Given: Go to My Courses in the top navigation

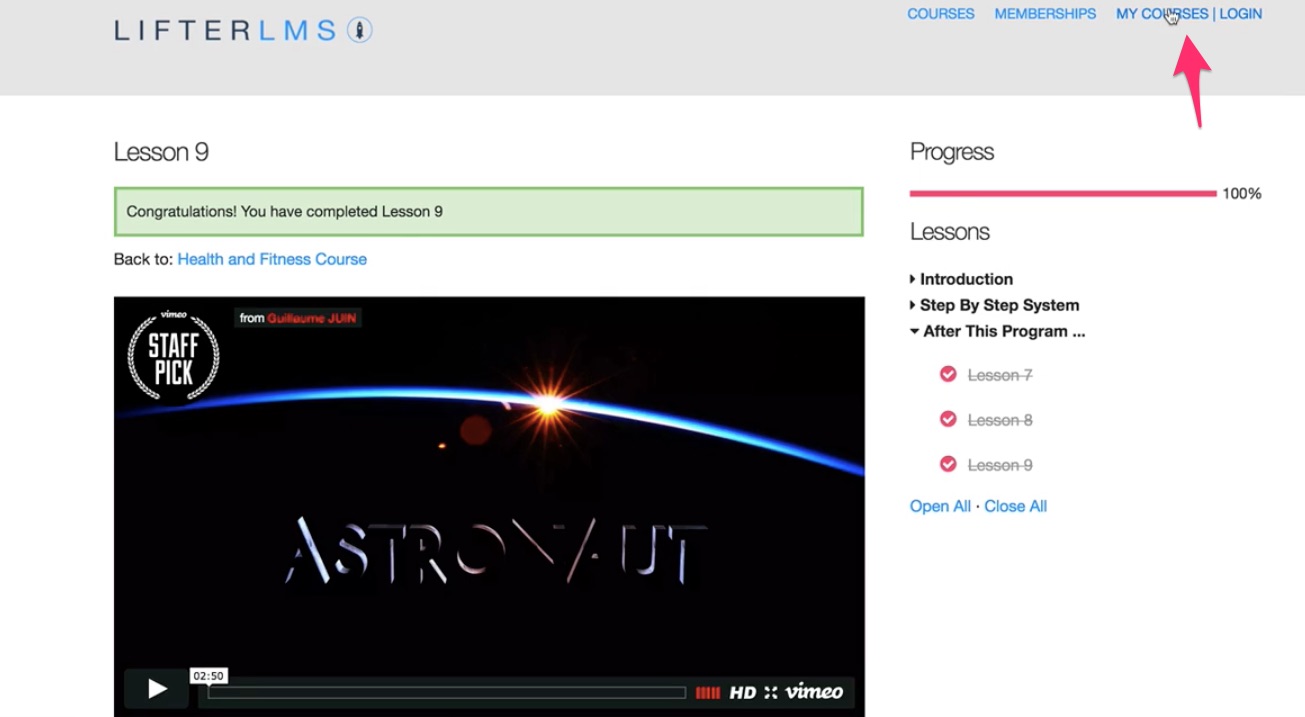Looking at the screenshot, I should (x=1162, y=14).
